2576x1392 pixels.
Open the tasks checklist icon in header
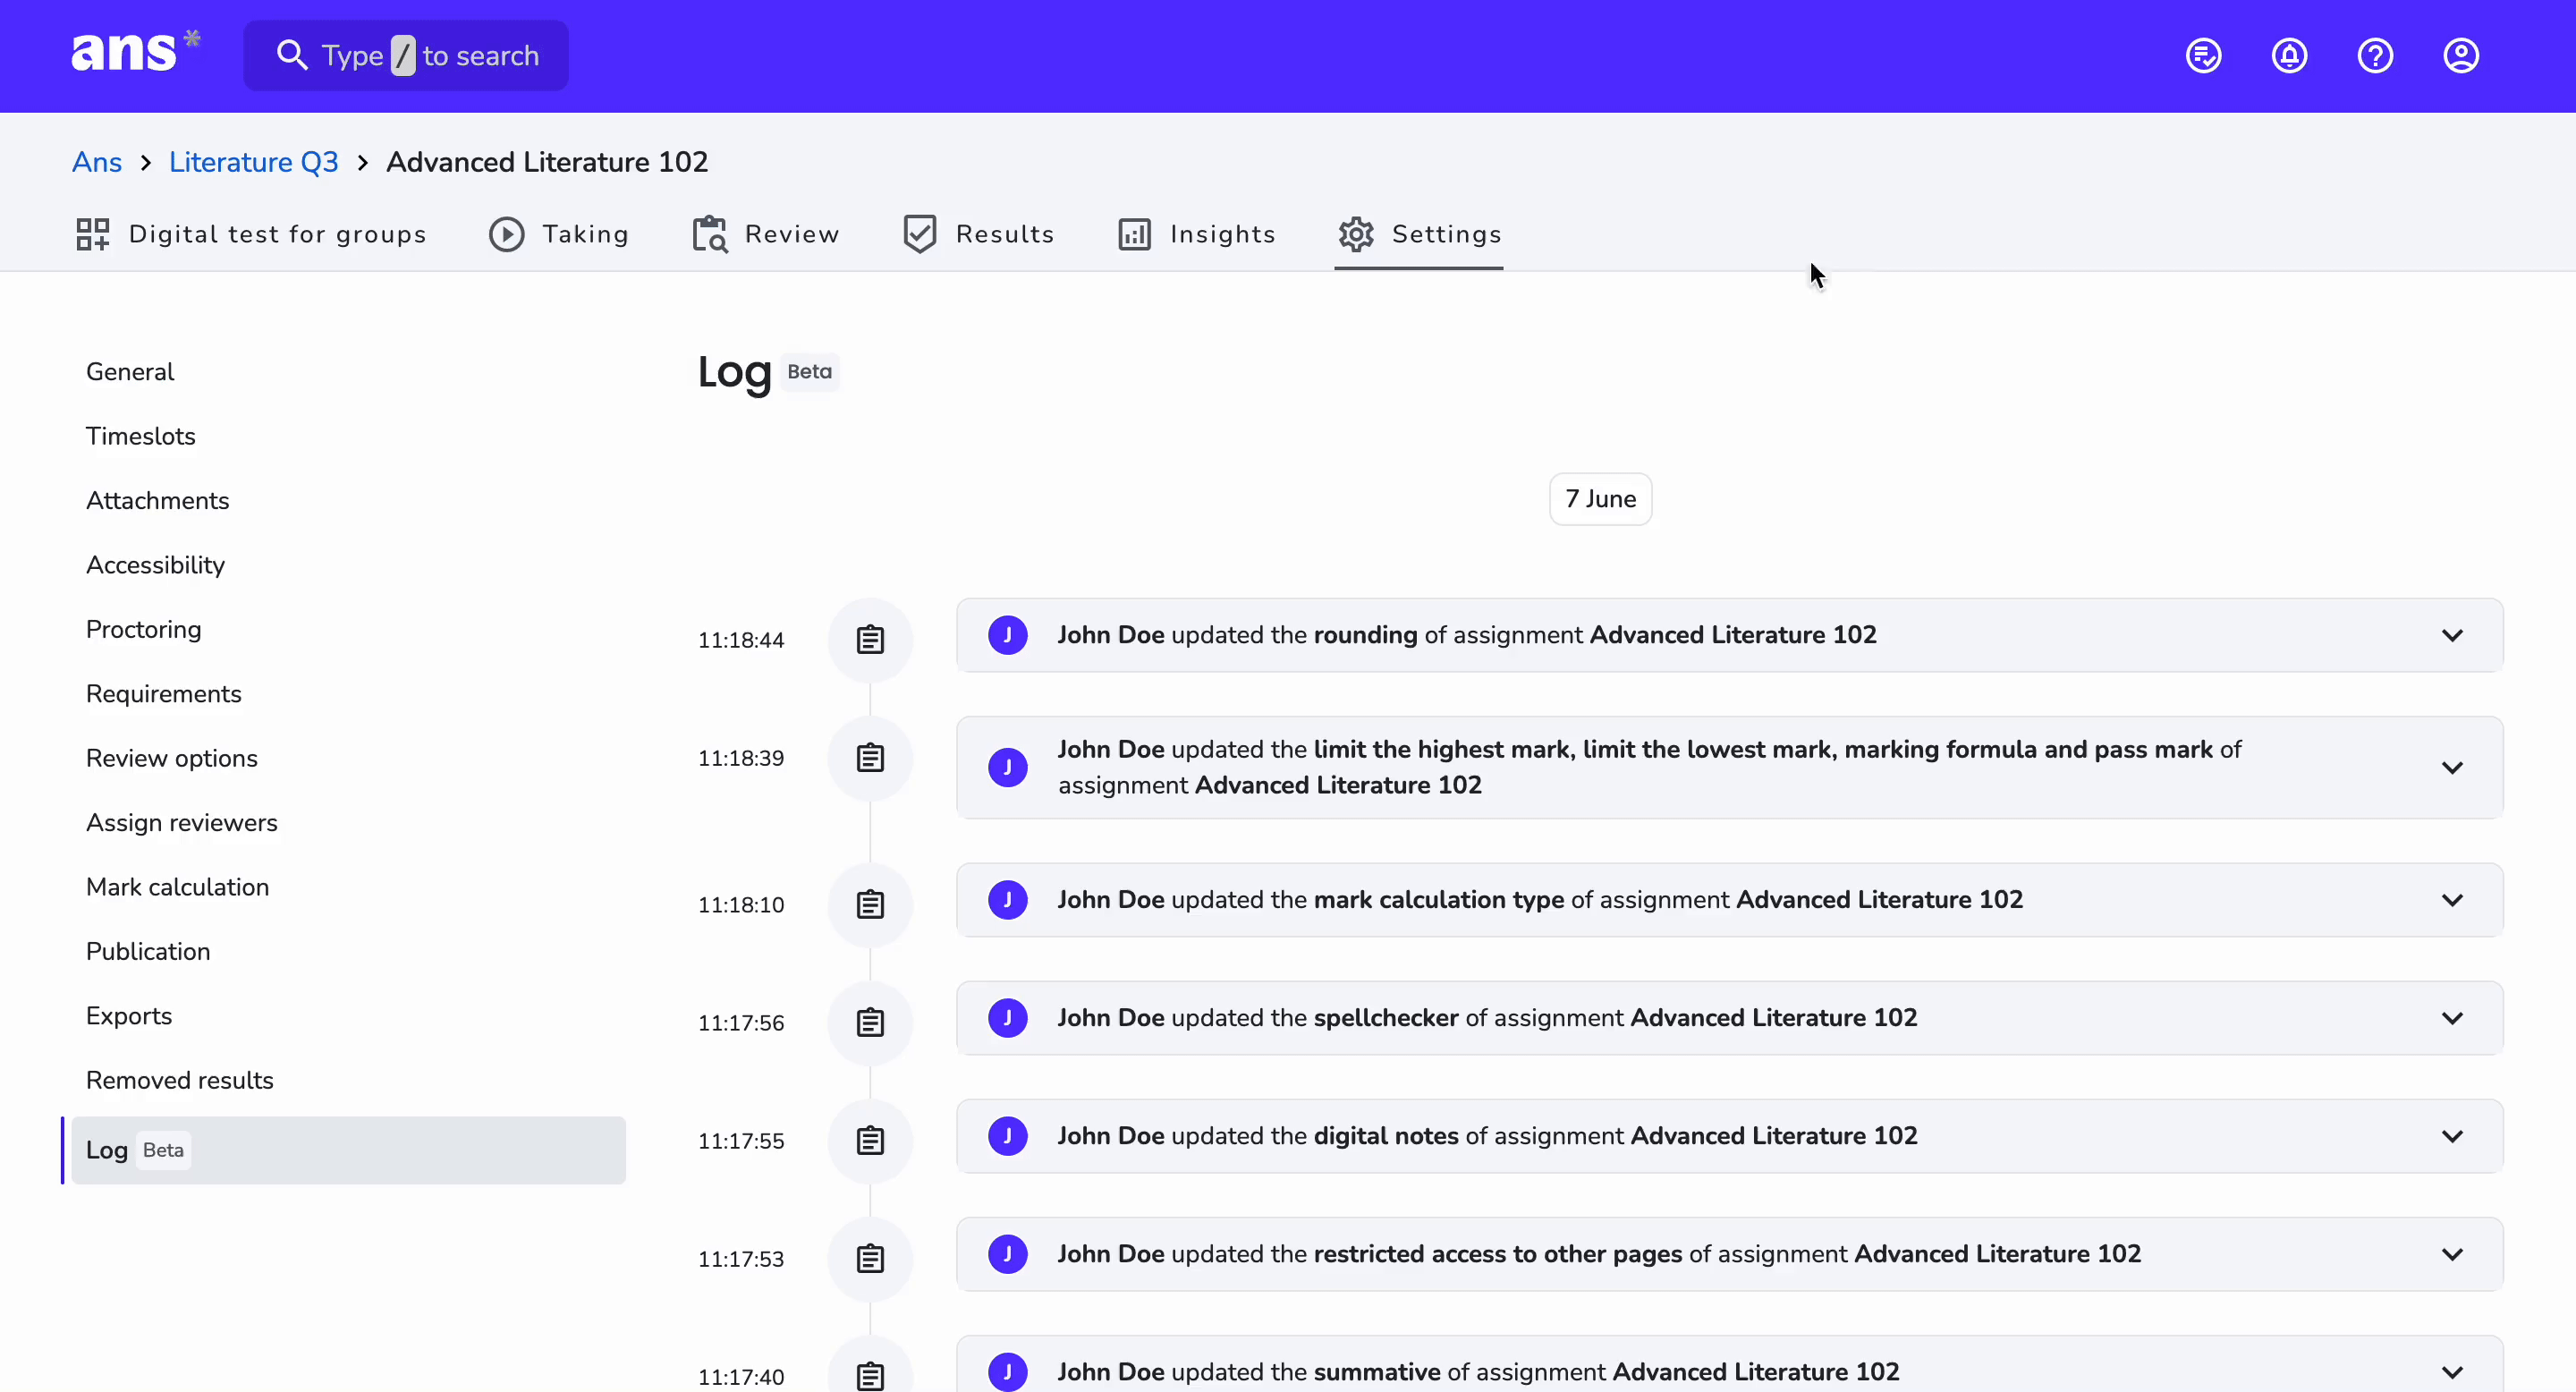coord(2203,56)
